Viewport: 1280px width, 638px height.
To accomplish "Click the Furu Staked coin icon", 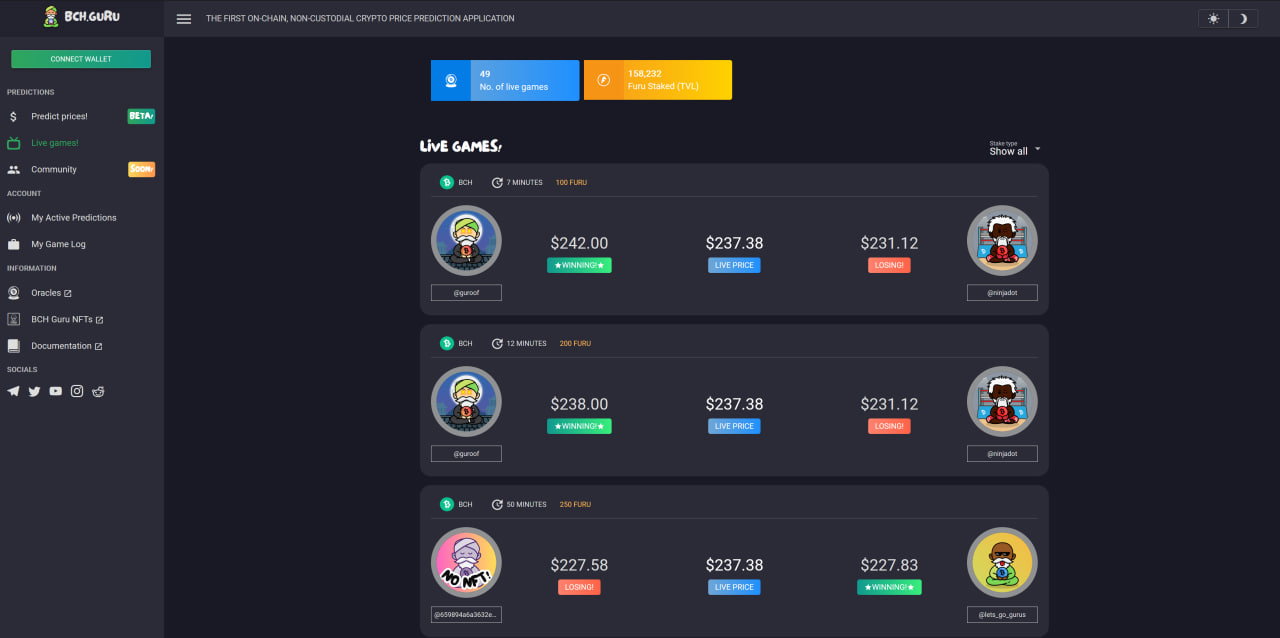I will [x=604, y=81].
